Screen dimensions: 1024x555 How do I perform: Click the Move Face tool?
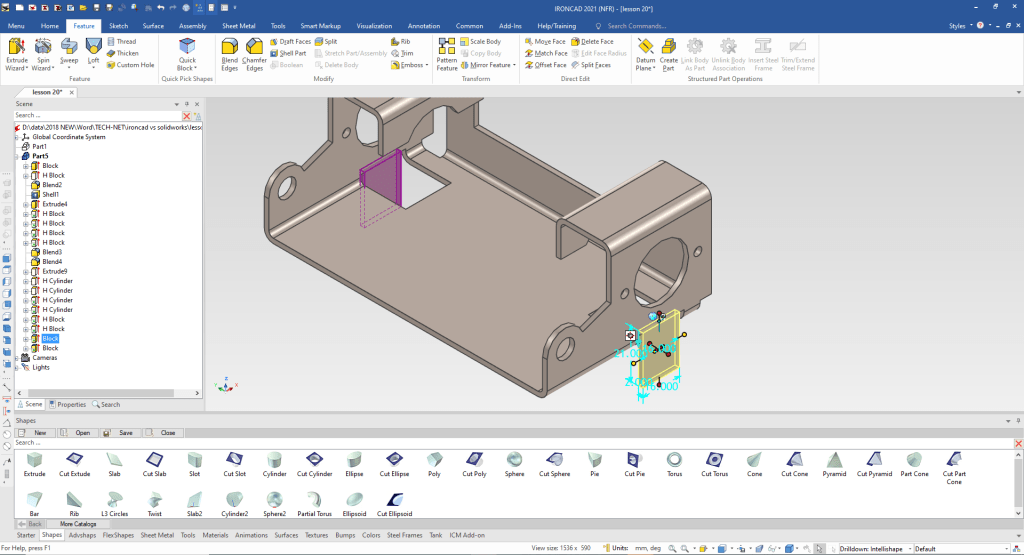coord(545,42)
